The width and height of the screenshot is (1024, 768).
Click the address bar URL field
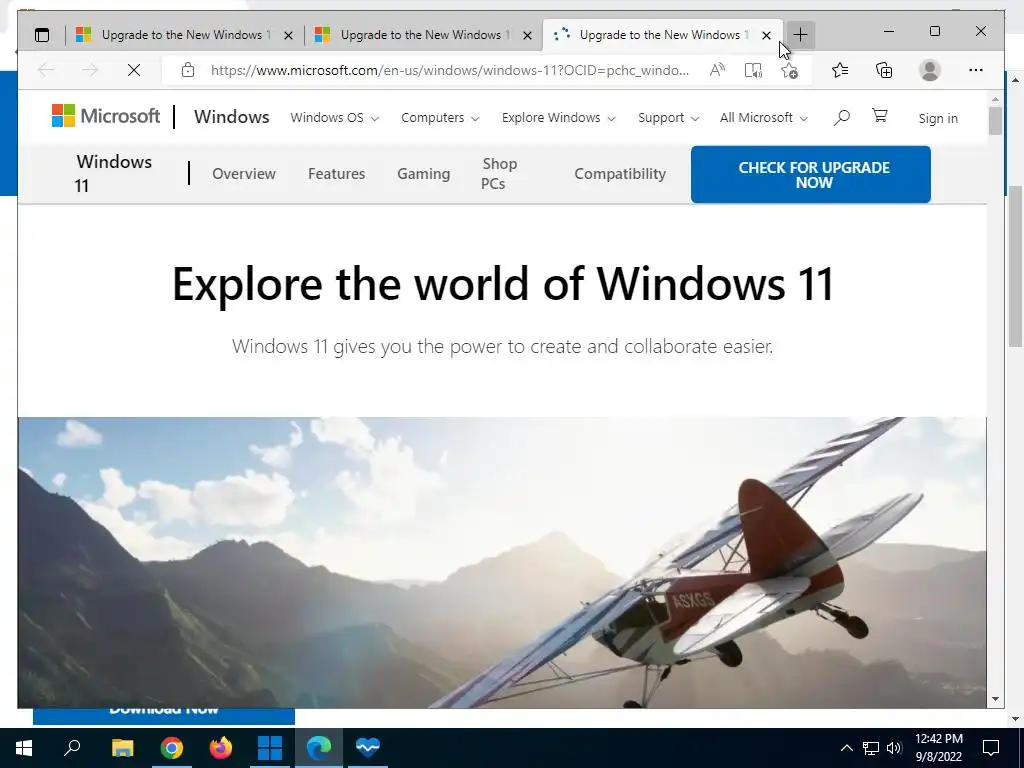tap(449, 70)
